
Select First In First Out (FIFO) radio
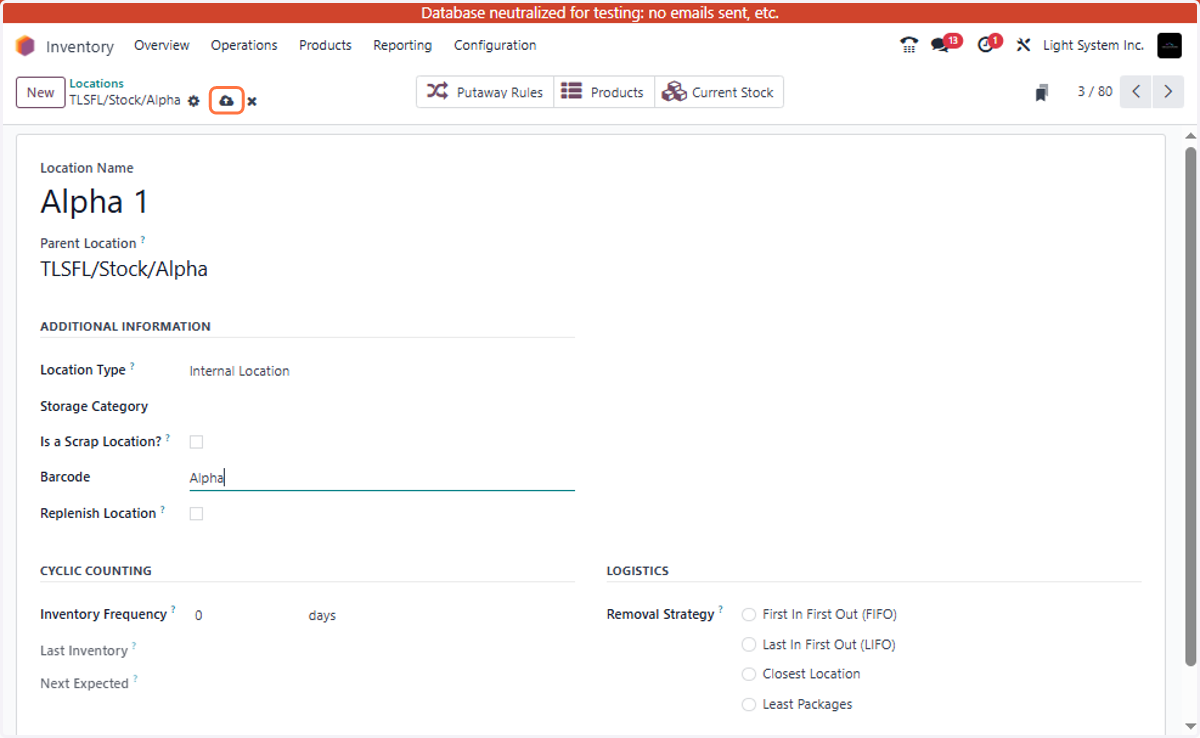pos(749,615)
